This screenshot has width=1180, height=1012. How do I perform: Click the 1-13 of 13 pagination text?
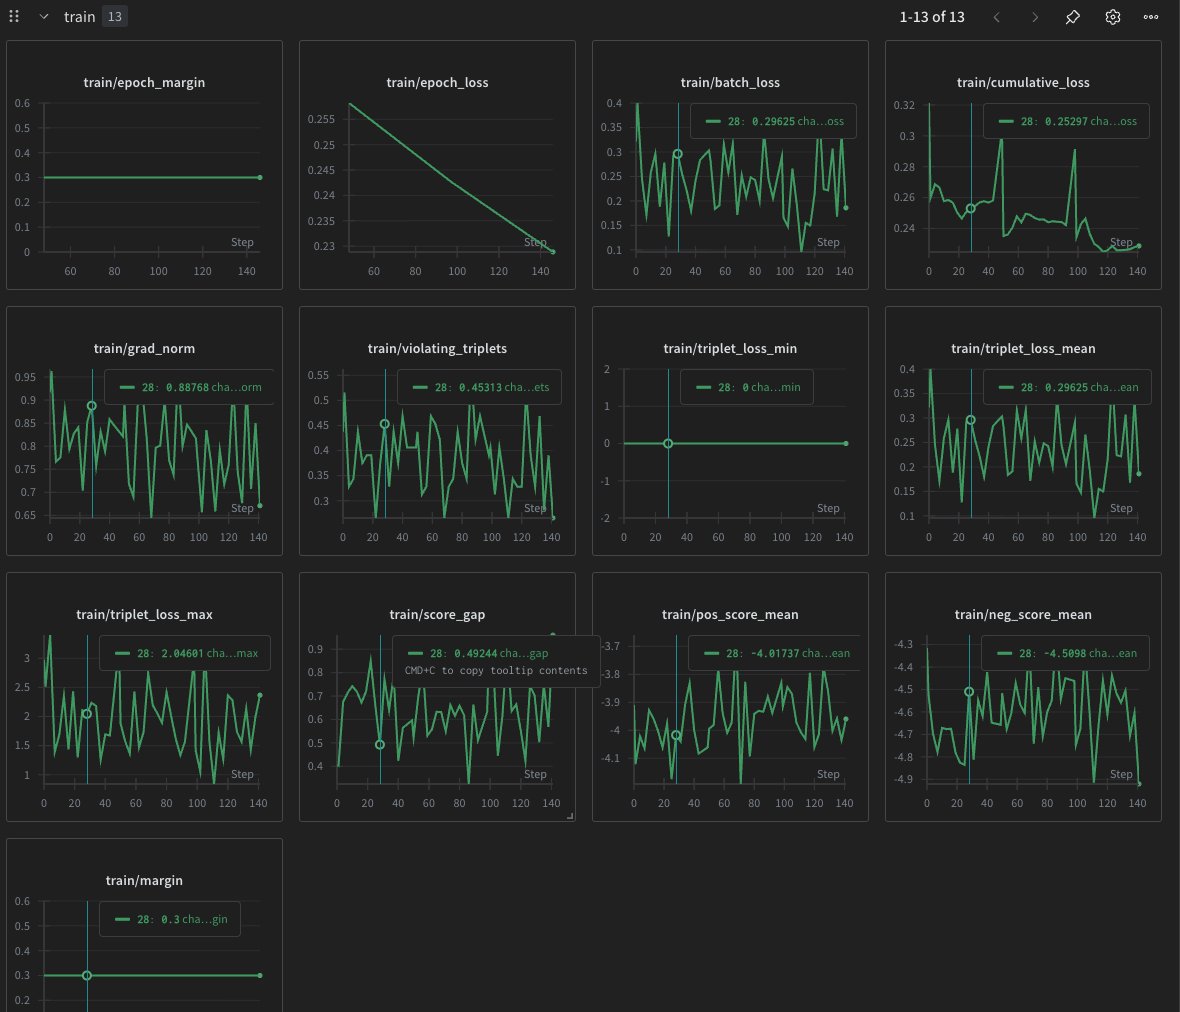tap(932, 17)
